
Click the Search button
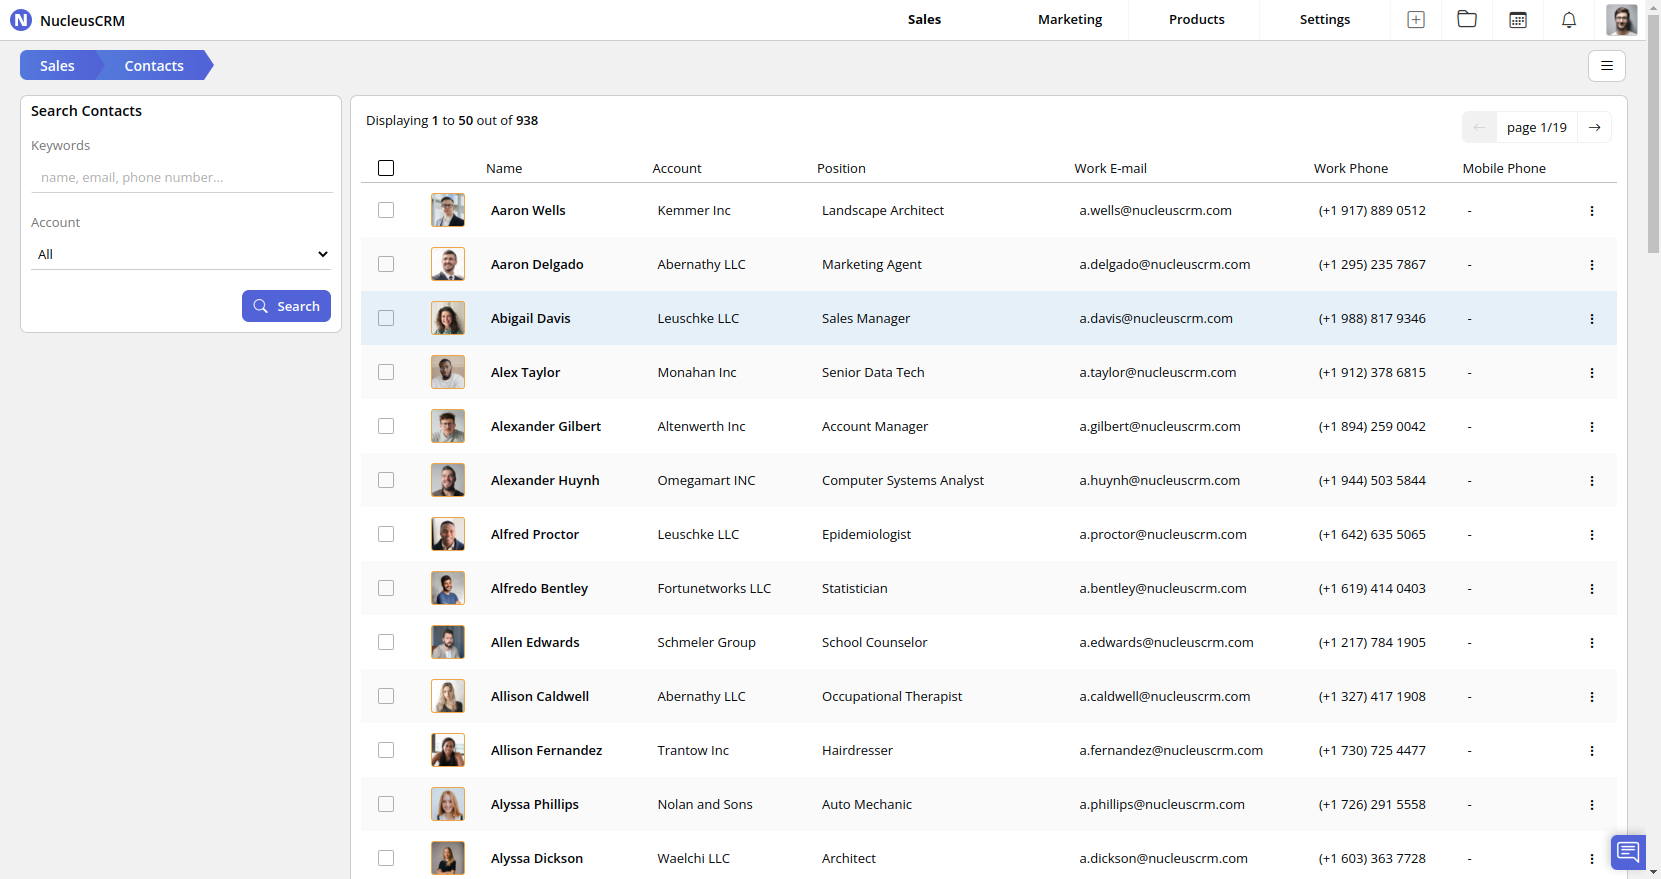(x=286, y=306)
